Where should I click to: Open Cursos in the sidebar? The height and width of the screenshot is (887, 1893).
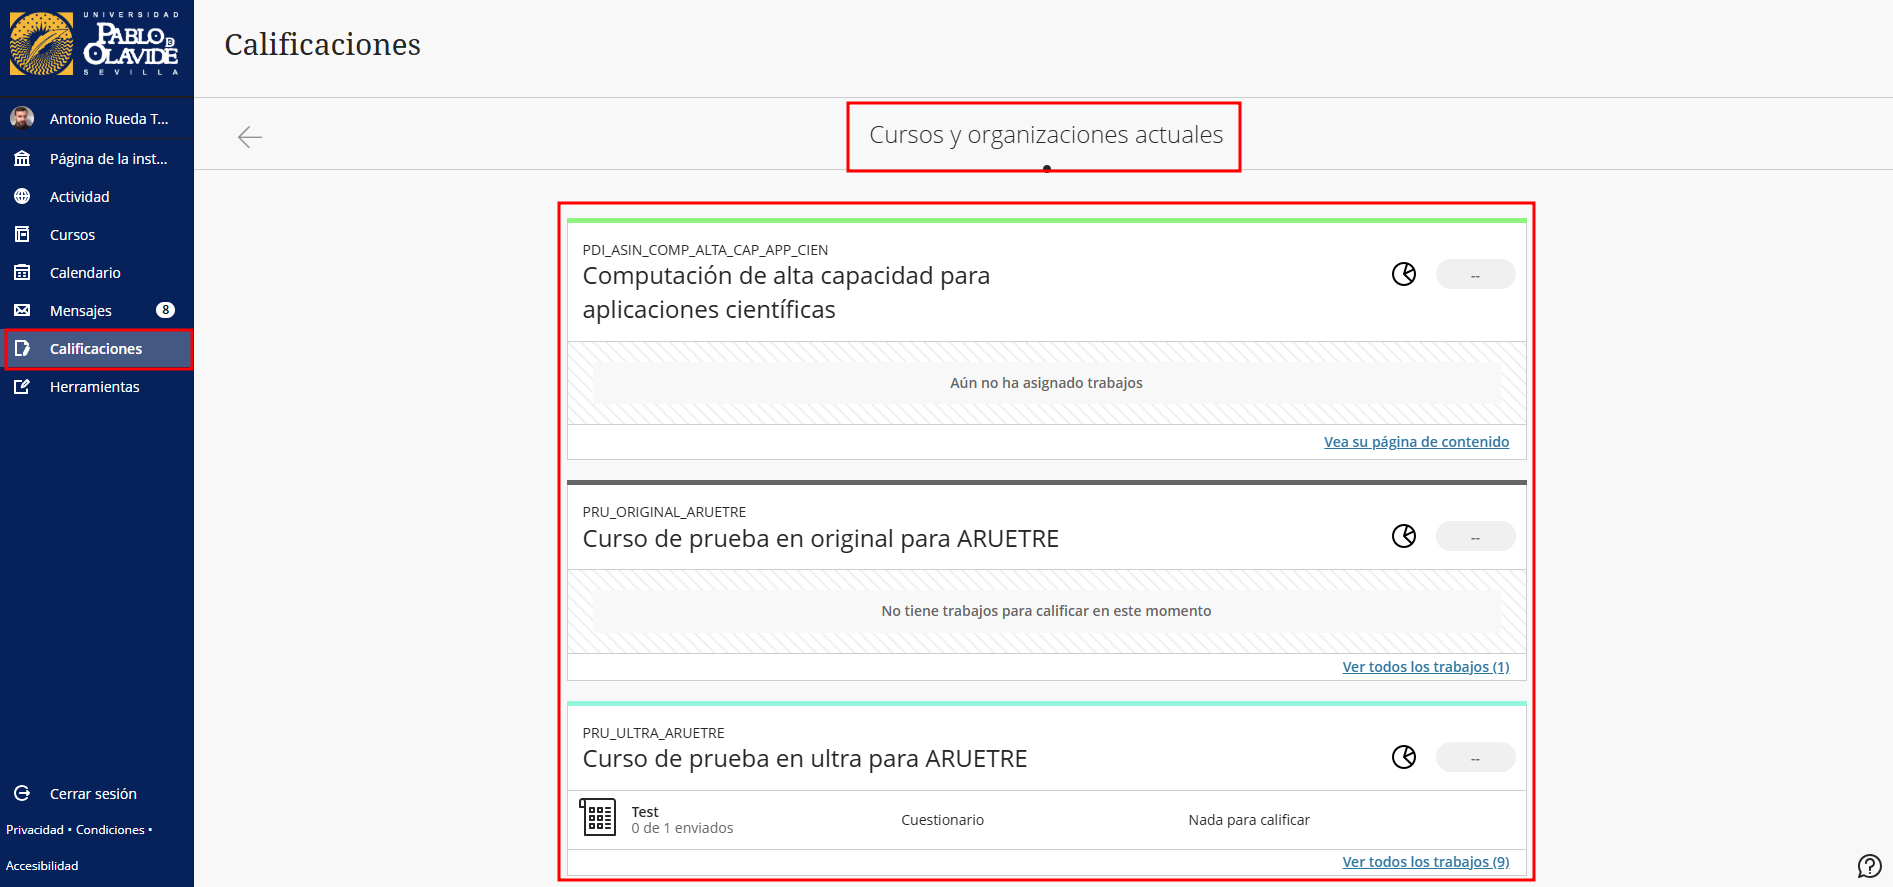(73, 235)
